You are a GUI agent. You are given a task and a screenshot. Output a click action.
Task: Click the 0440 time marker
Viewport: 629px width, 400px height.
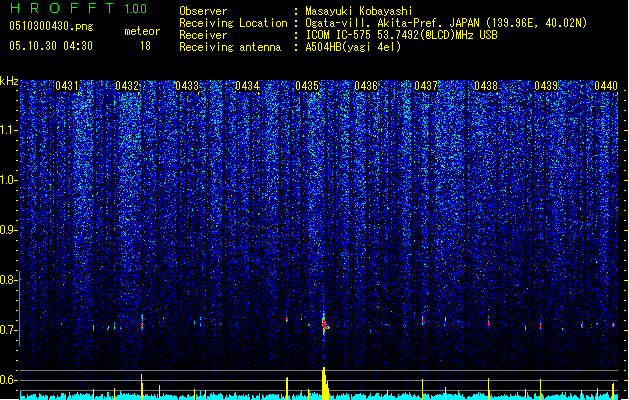point(606,86)
